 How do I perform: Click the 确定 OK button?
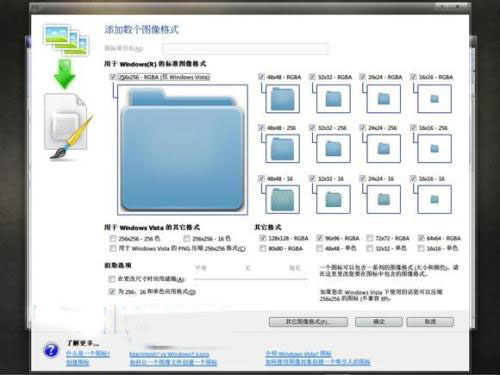pyautogui.click(x=379, y=322)
